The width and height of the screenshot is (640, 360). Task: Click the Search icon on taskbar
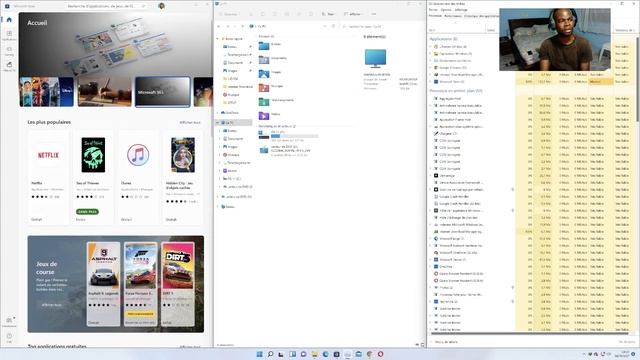270,354
